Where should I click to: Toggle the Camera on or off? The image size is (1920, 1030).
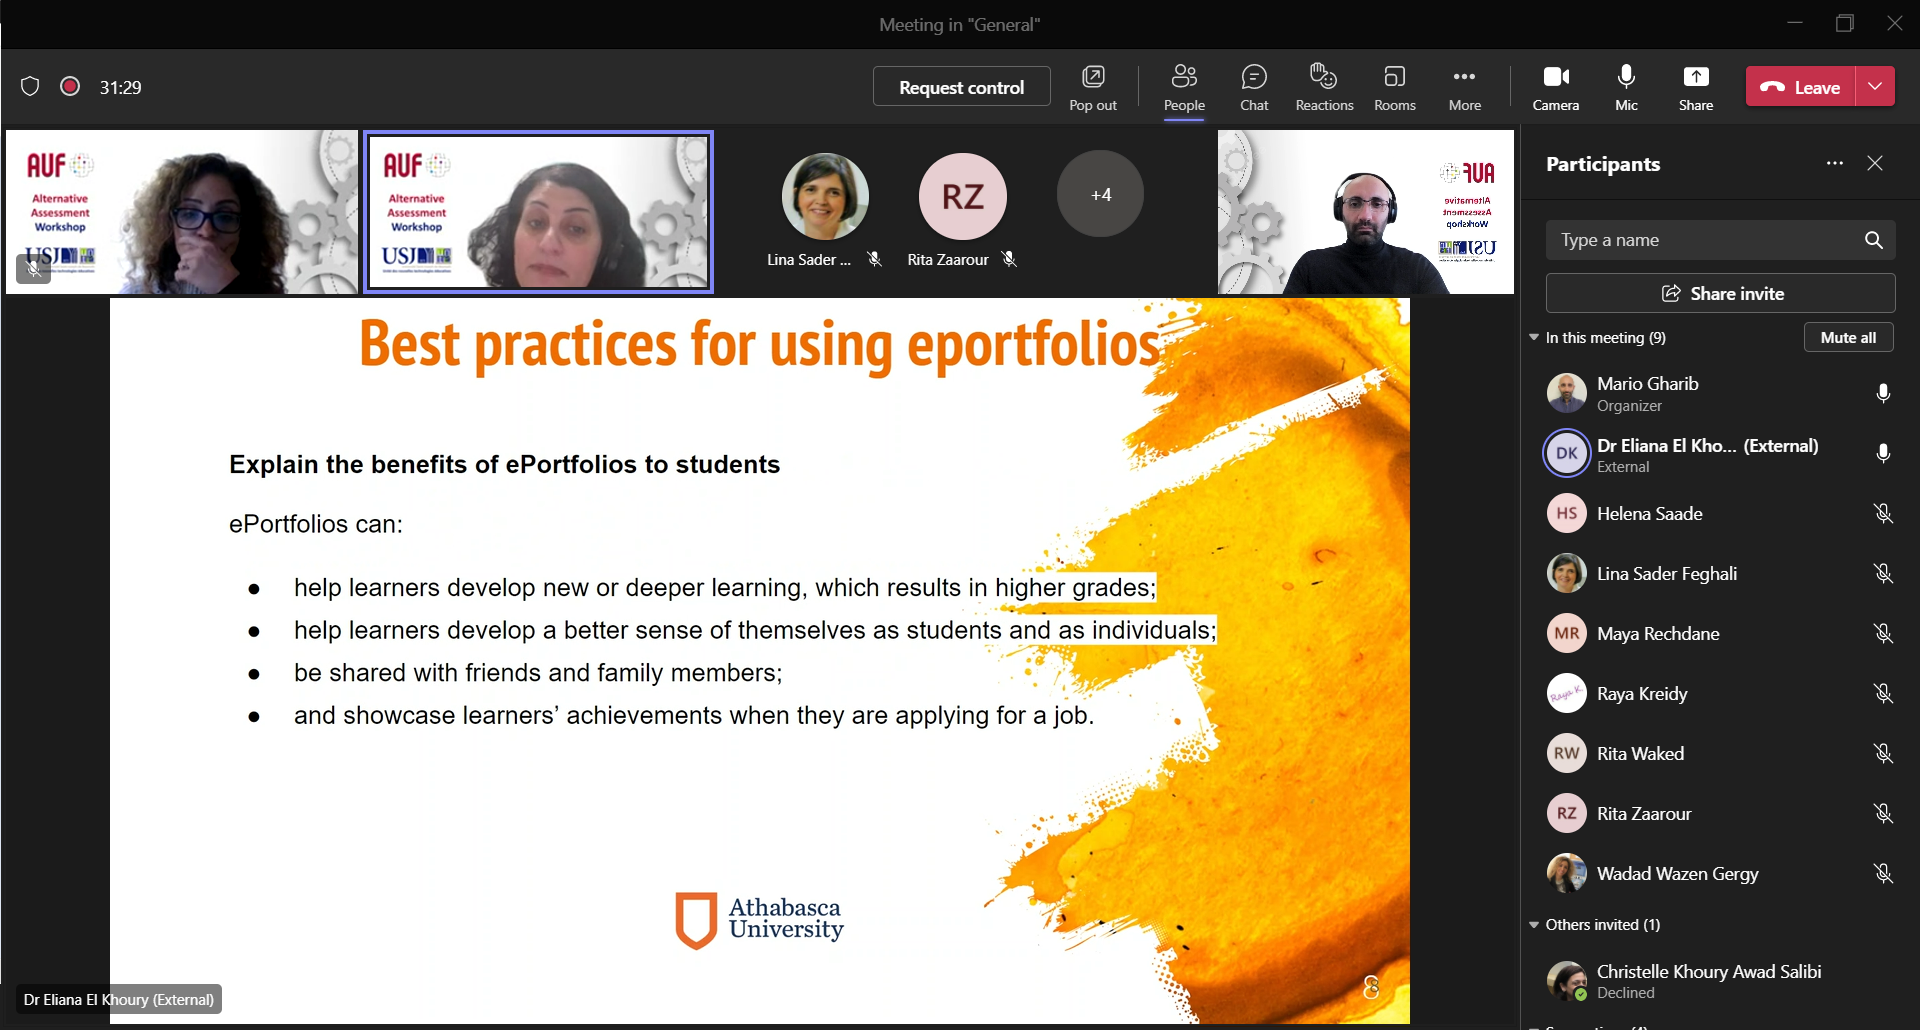(x=1556, y=87)
